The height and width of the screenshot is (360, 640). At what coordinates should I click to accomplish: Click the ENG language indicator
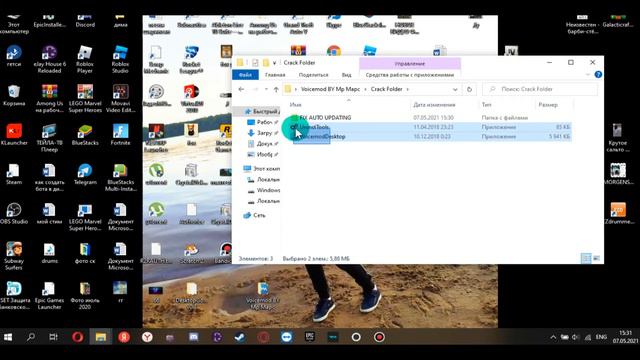tap(601, 337)
